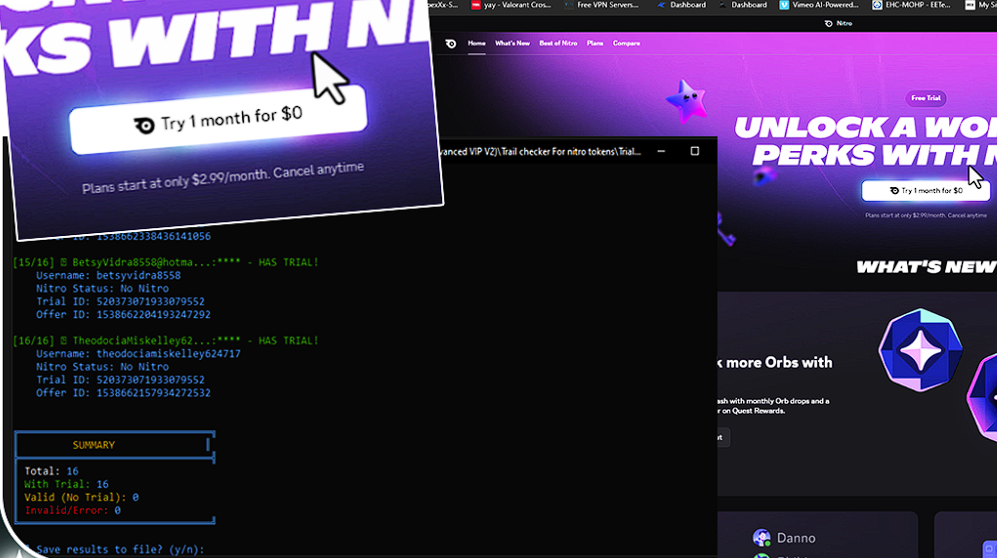
Task: Click Username: theodociamiskelley624717 line
Action: (x=138, y=354)
